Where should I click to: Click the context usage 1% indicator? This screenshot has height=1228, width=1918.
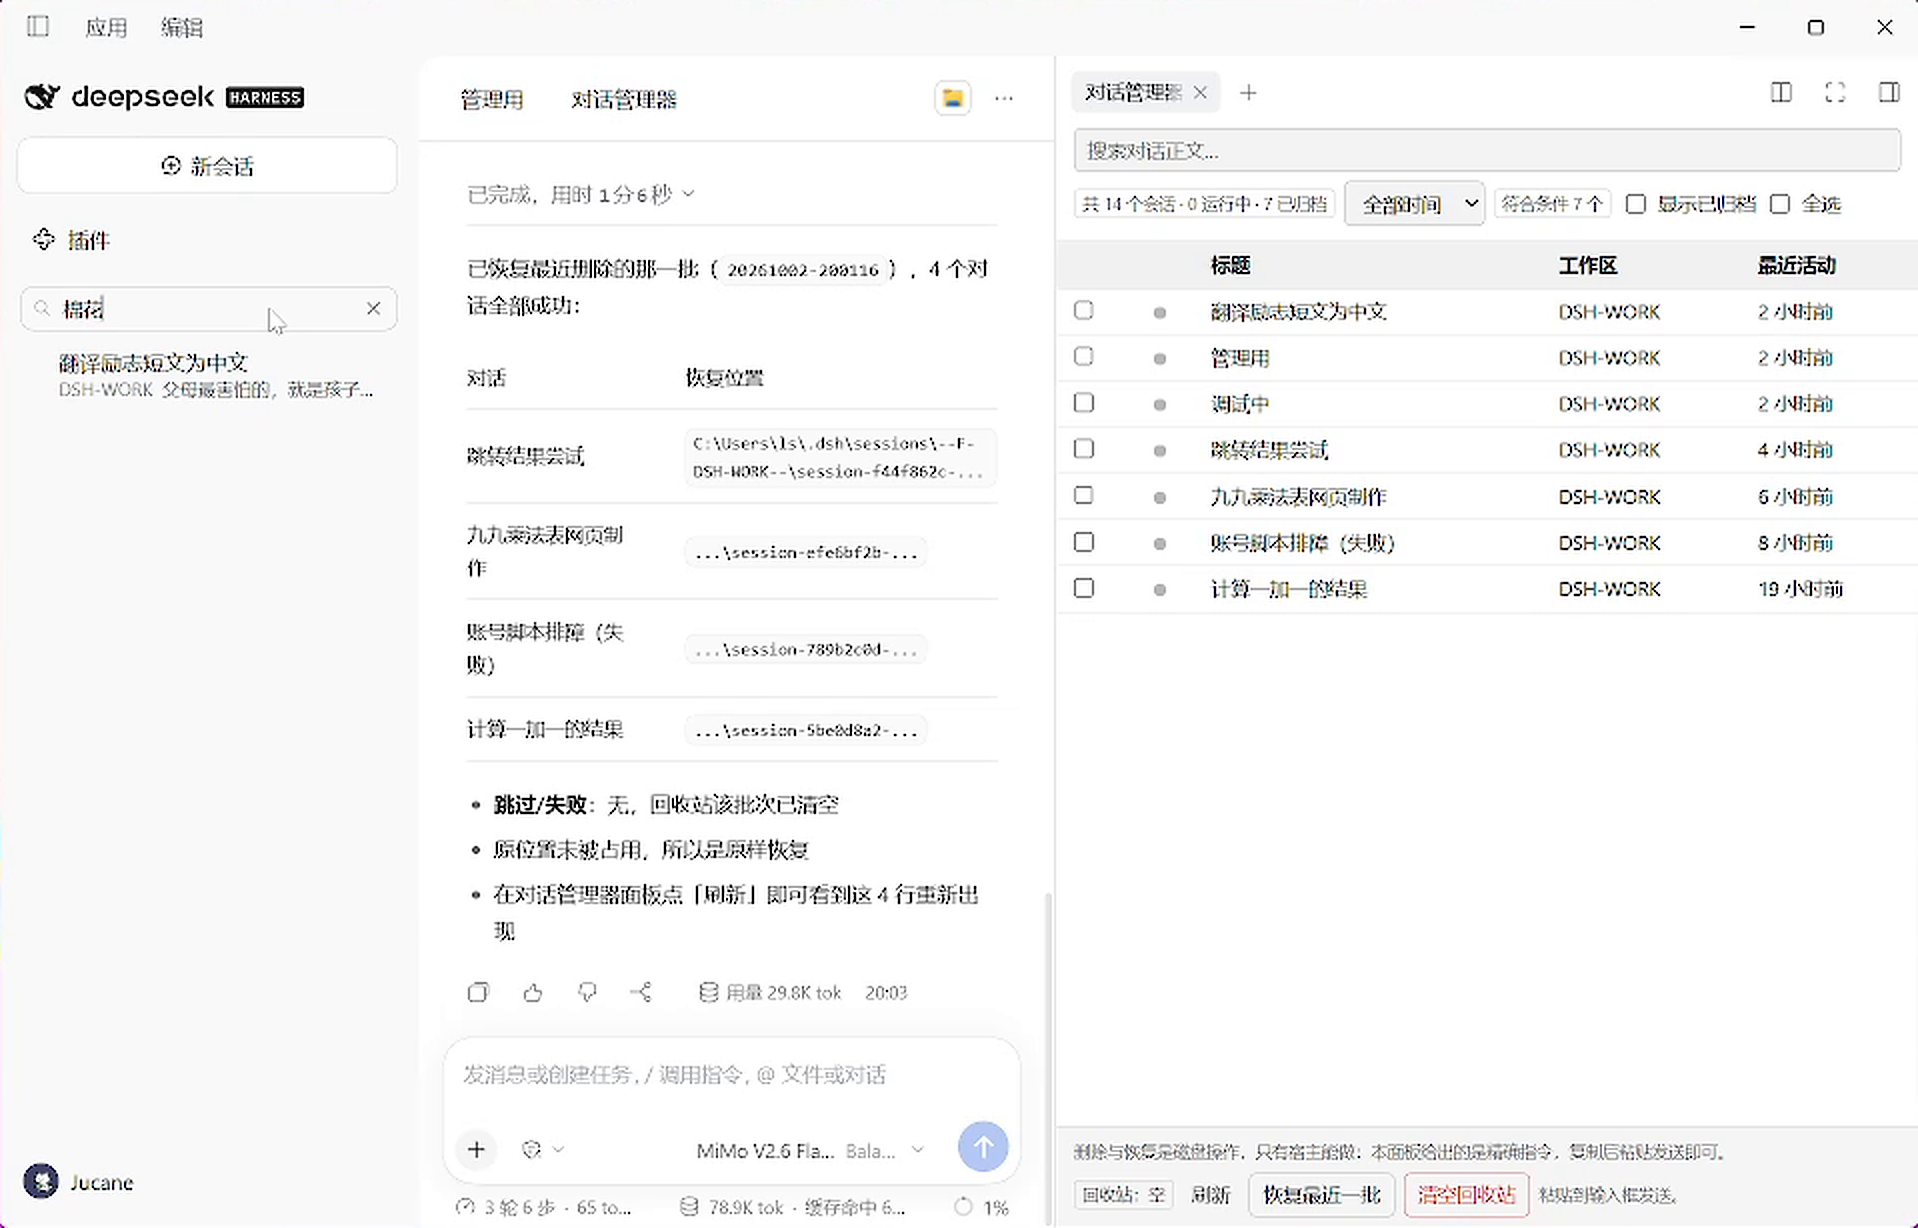click(x=981, y=1207)
